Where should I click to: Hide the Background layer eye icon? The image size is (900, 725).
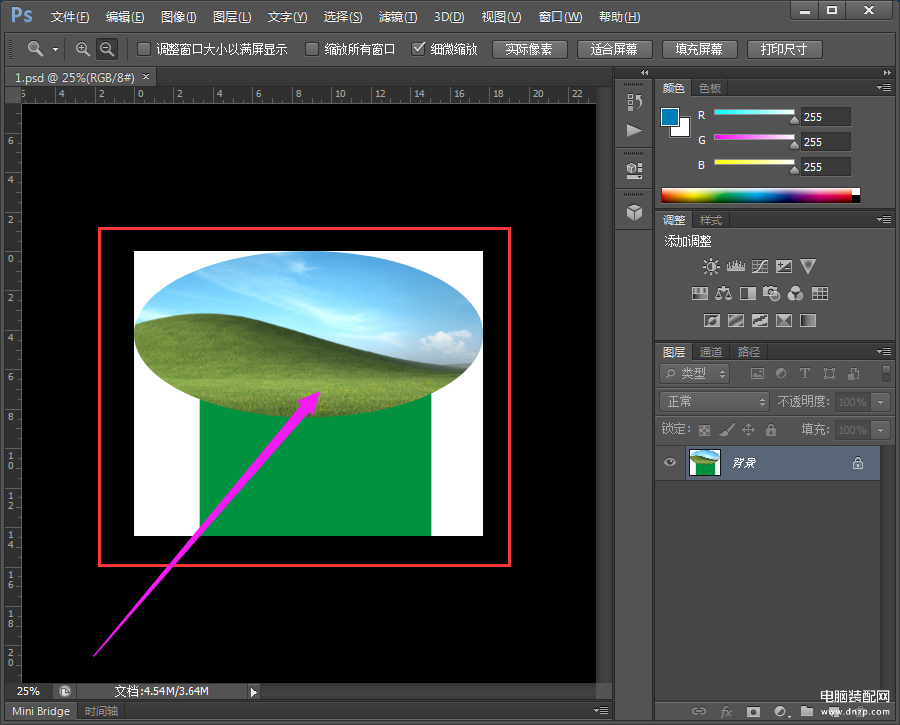click(x=670, y=462)
